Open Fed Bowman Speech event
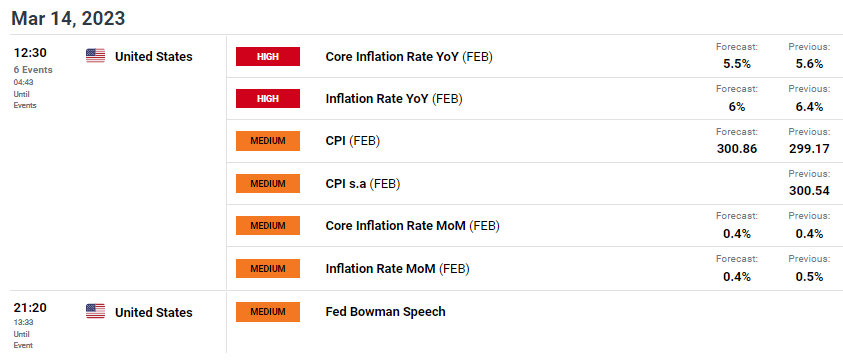843x363 pixels. click(x=385, y=311)
